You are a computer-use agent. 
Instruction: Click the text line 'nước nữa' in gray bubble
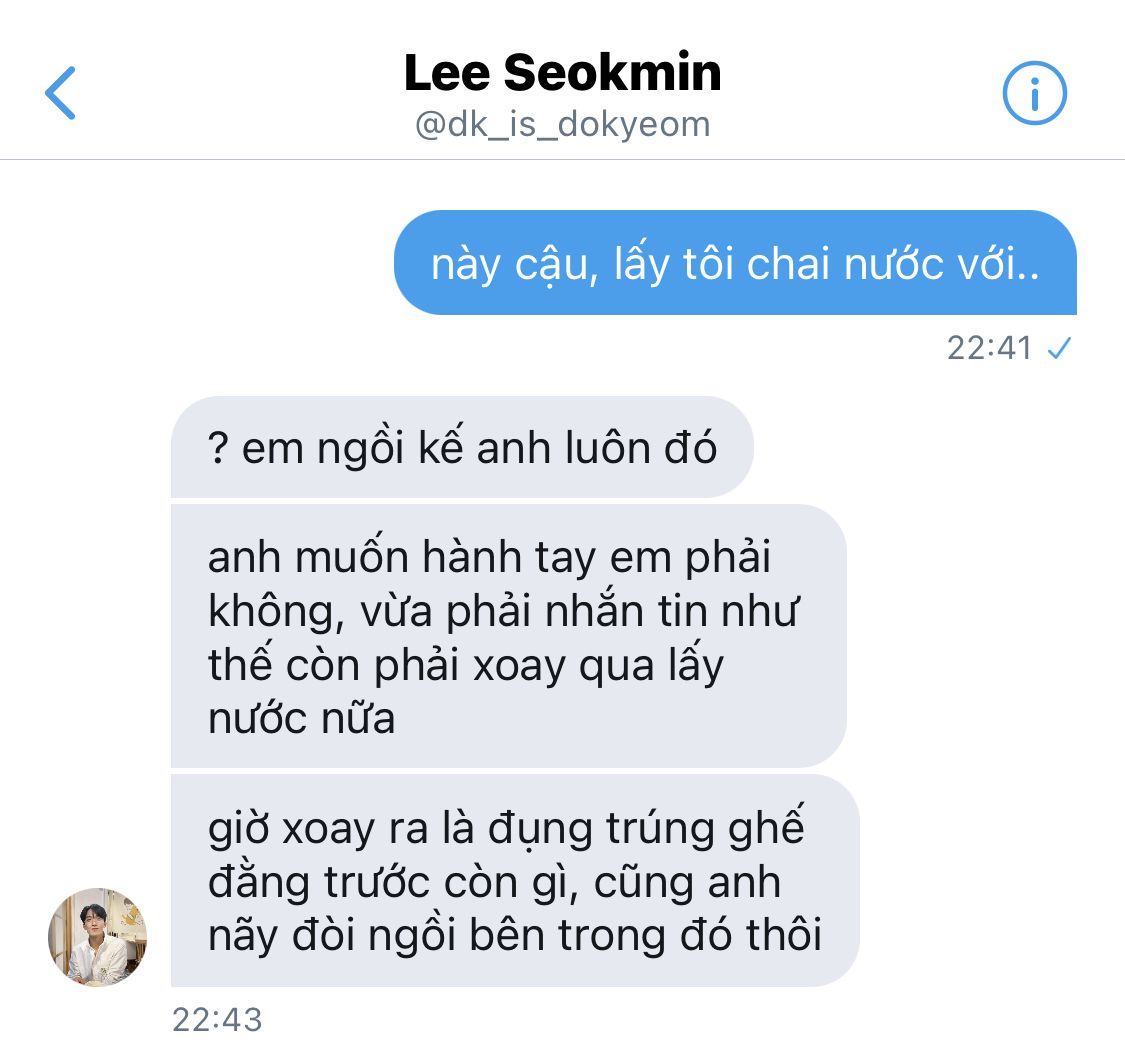pyautogui.click(x=301, y=719)
